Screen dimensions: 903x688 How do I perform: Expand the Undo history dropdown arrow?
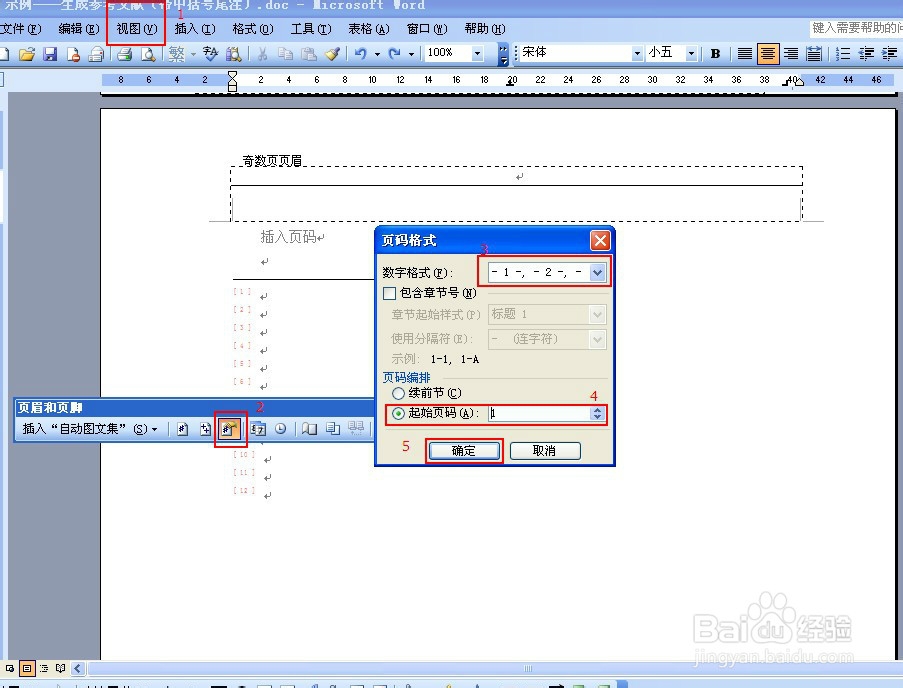coord(377,55)
